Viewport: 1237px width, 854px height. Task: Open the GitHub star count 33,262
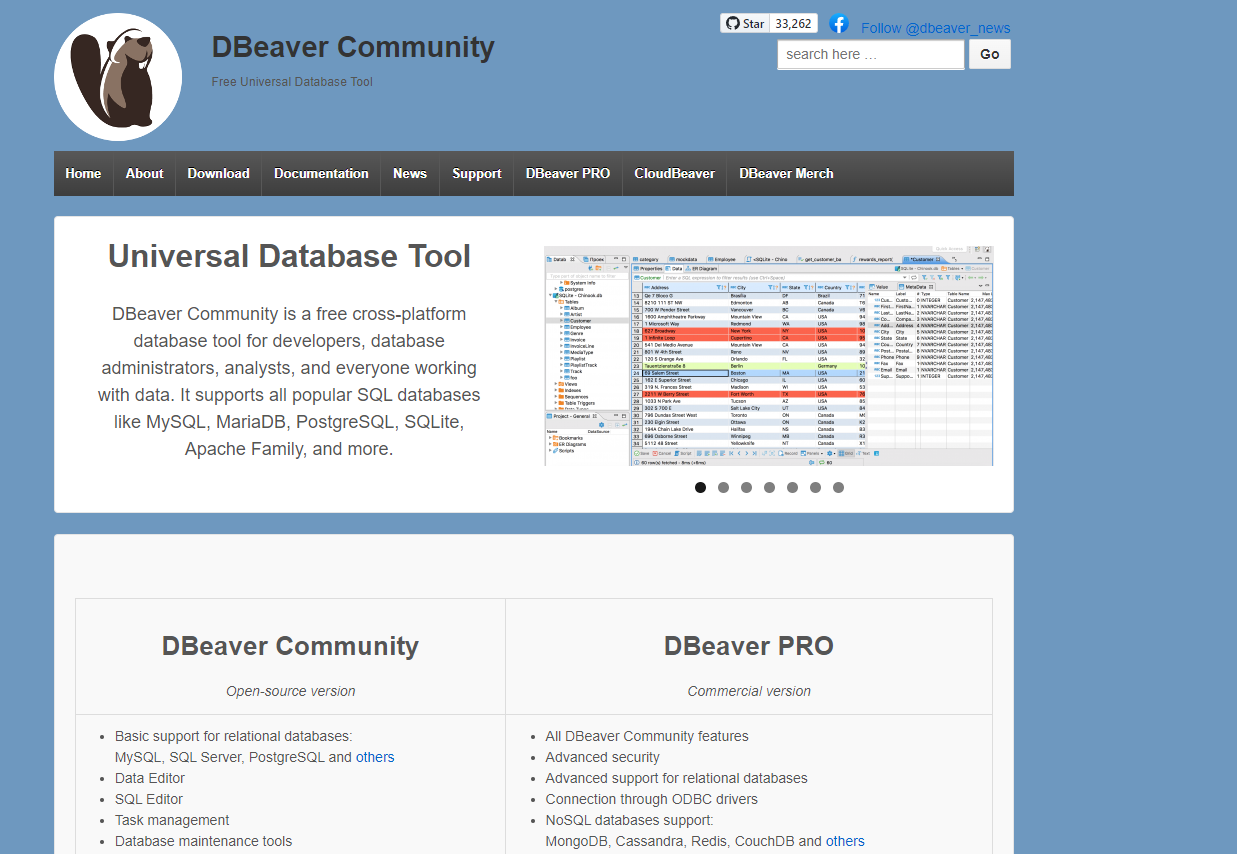(794, 23)
